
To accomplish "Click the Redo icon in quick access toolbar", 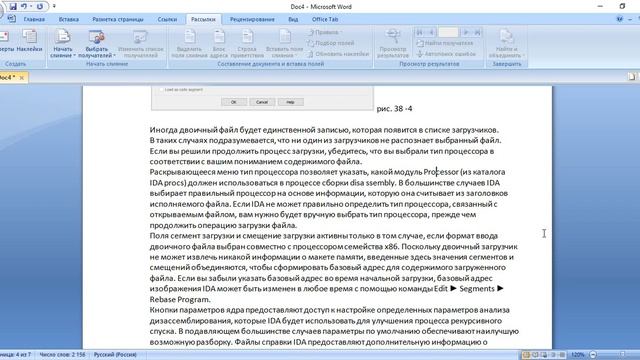I will pos(40,6).
